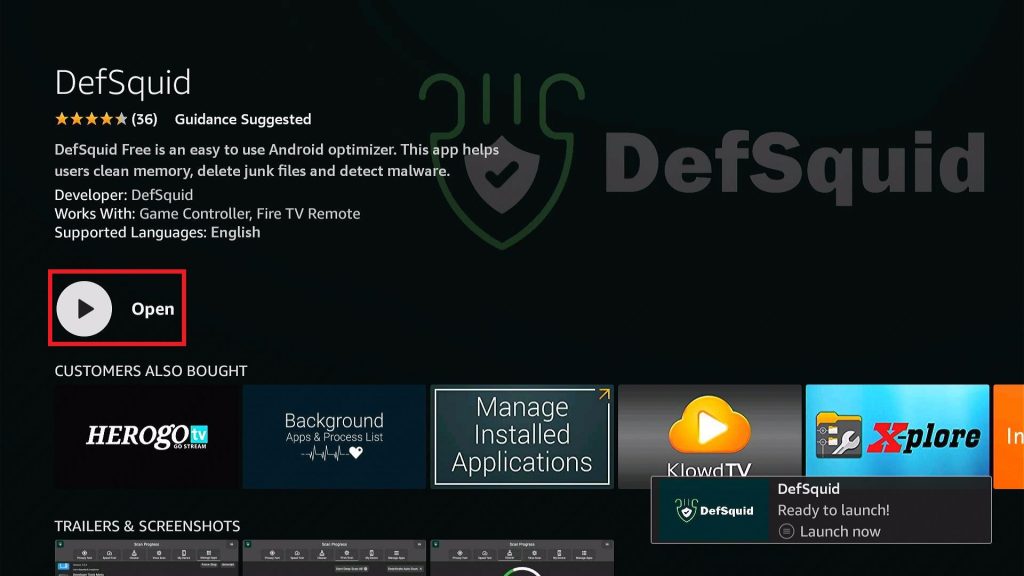
Task: Click the menu icon beside Launch now
Action: tap(786, 532)
